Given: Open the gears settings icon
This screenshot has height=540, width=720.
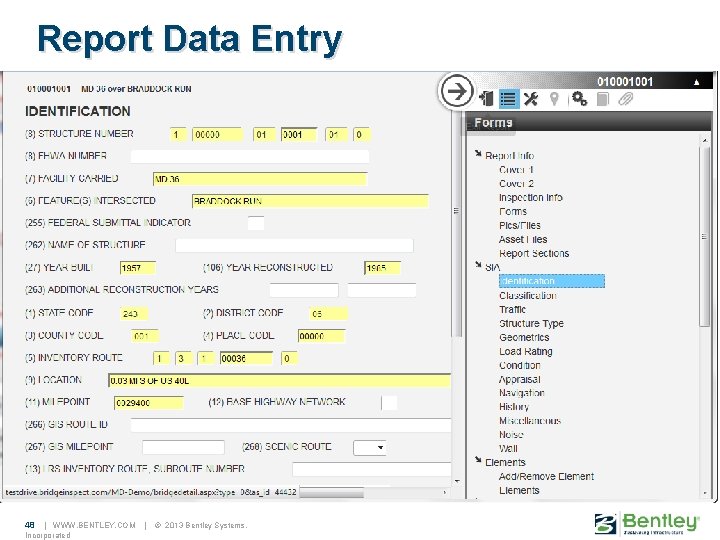Looking at the screenshot, I should pyautogui.click(x=579, y=99).
